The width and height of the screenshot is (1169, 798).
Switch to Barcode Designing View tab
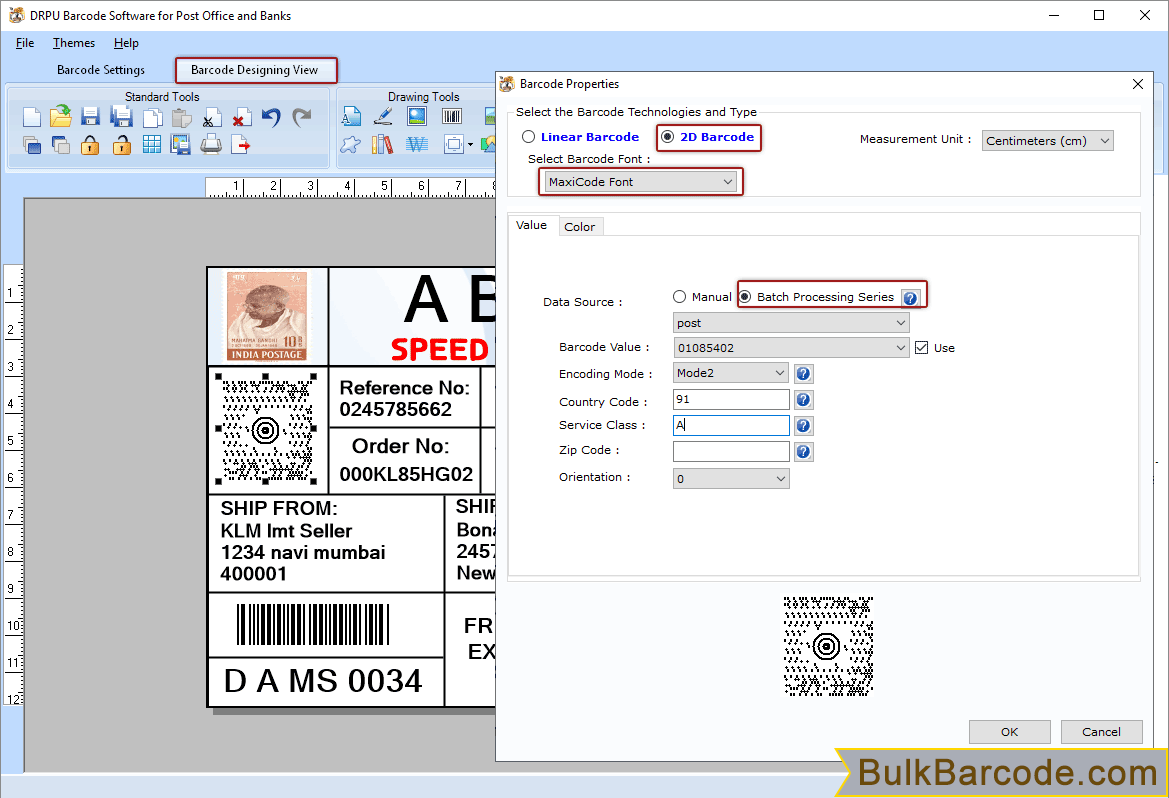(255, 70)
